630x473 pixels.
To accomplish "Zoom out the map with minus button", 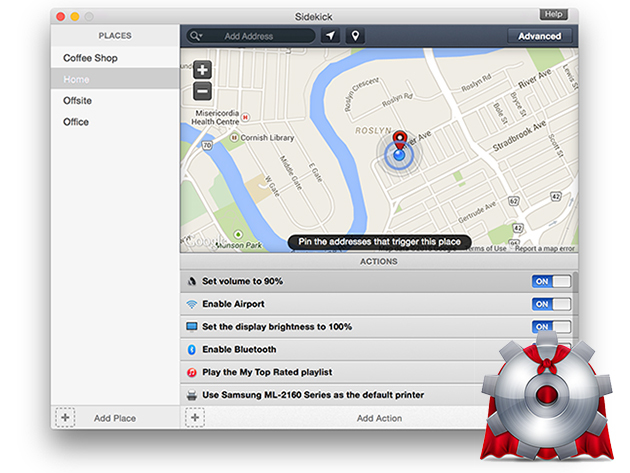I will [202, 91].
